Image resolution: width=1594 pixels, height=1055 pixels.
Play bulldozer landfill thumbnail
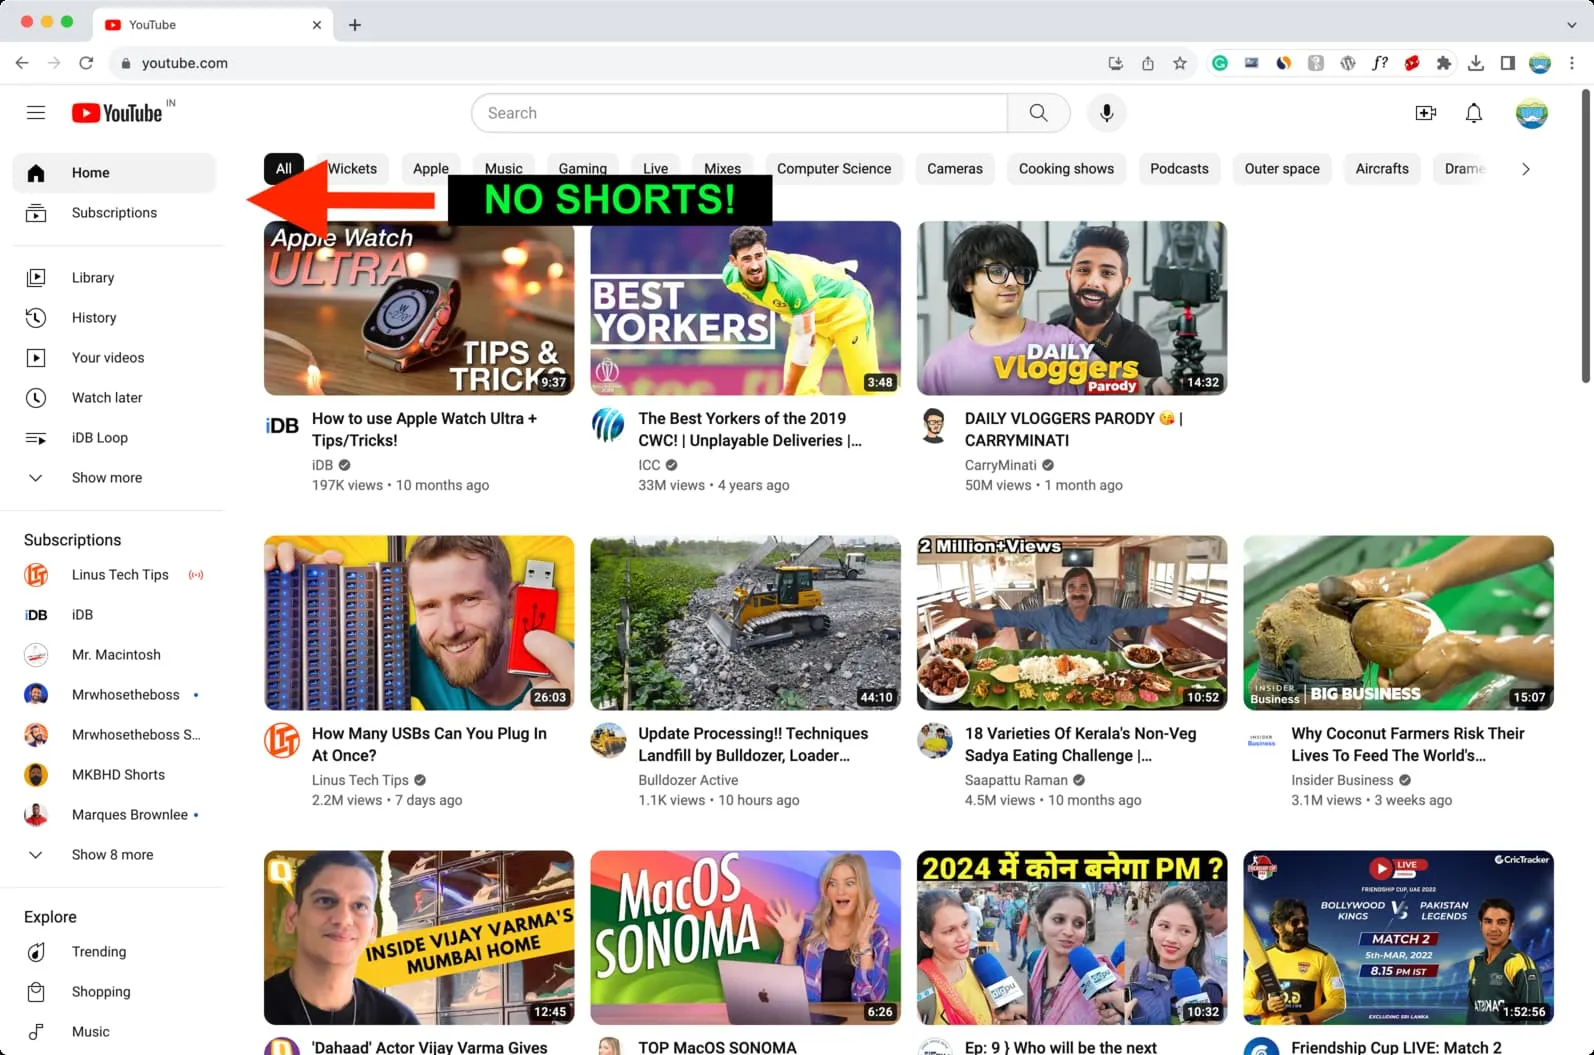[745, 623]
